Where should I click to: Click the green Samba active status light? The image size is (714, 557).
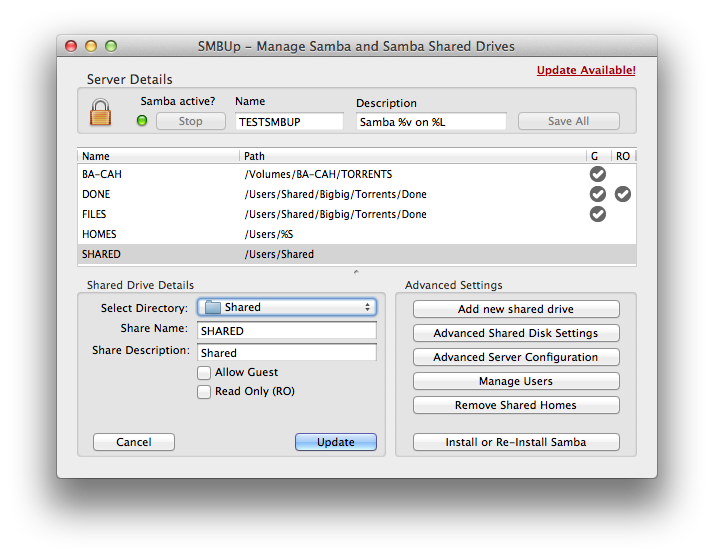click(x=142, y=121)
